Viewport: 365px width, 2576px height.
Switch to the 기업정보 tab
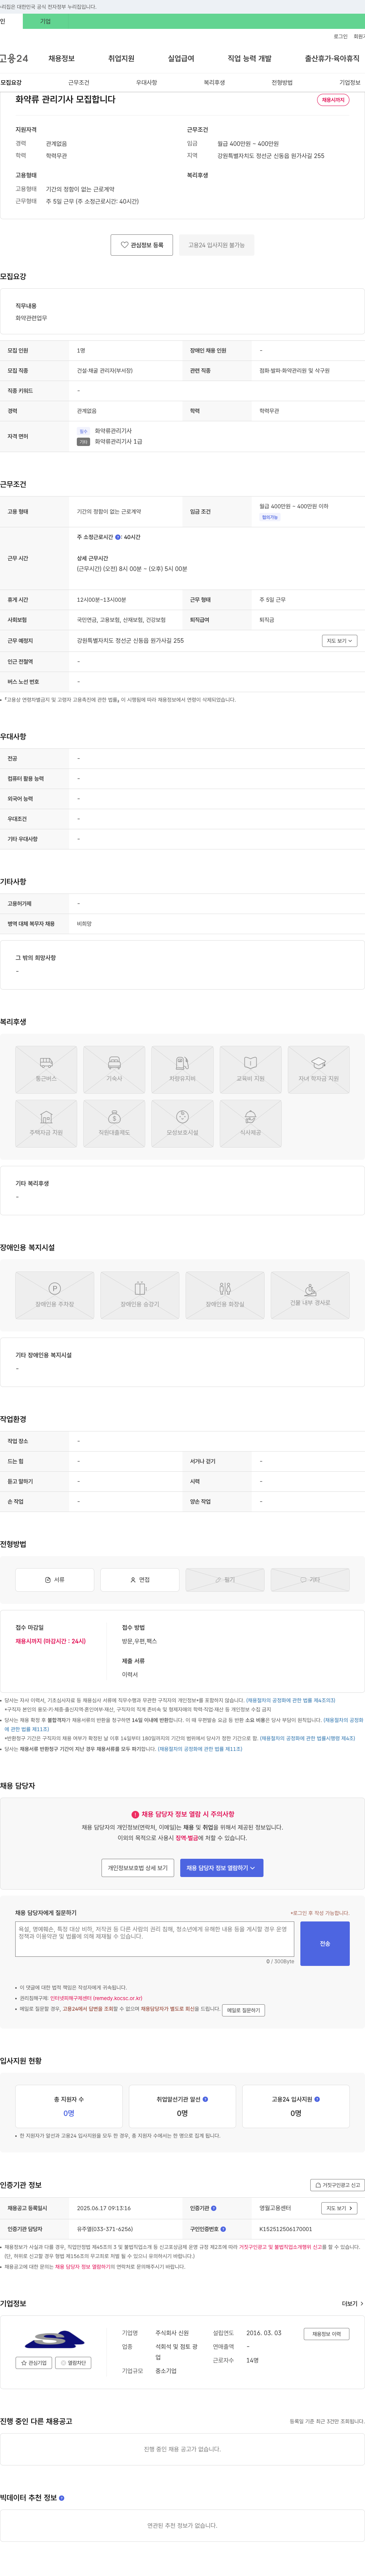tap(350, 83)
